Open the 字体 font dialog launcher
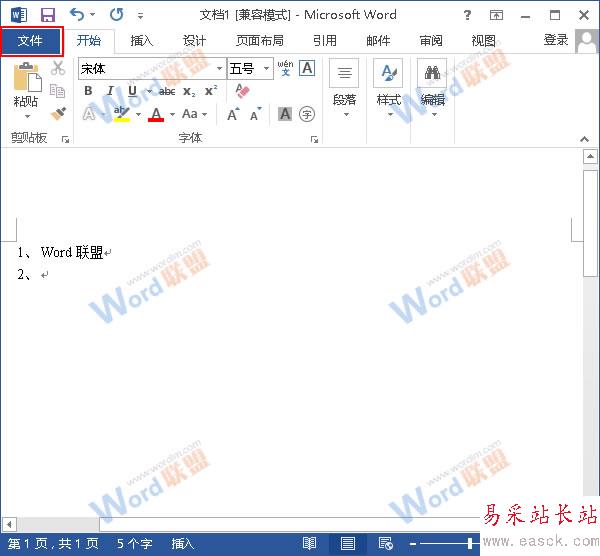The image size is (600, 556). tap(315, 140)
